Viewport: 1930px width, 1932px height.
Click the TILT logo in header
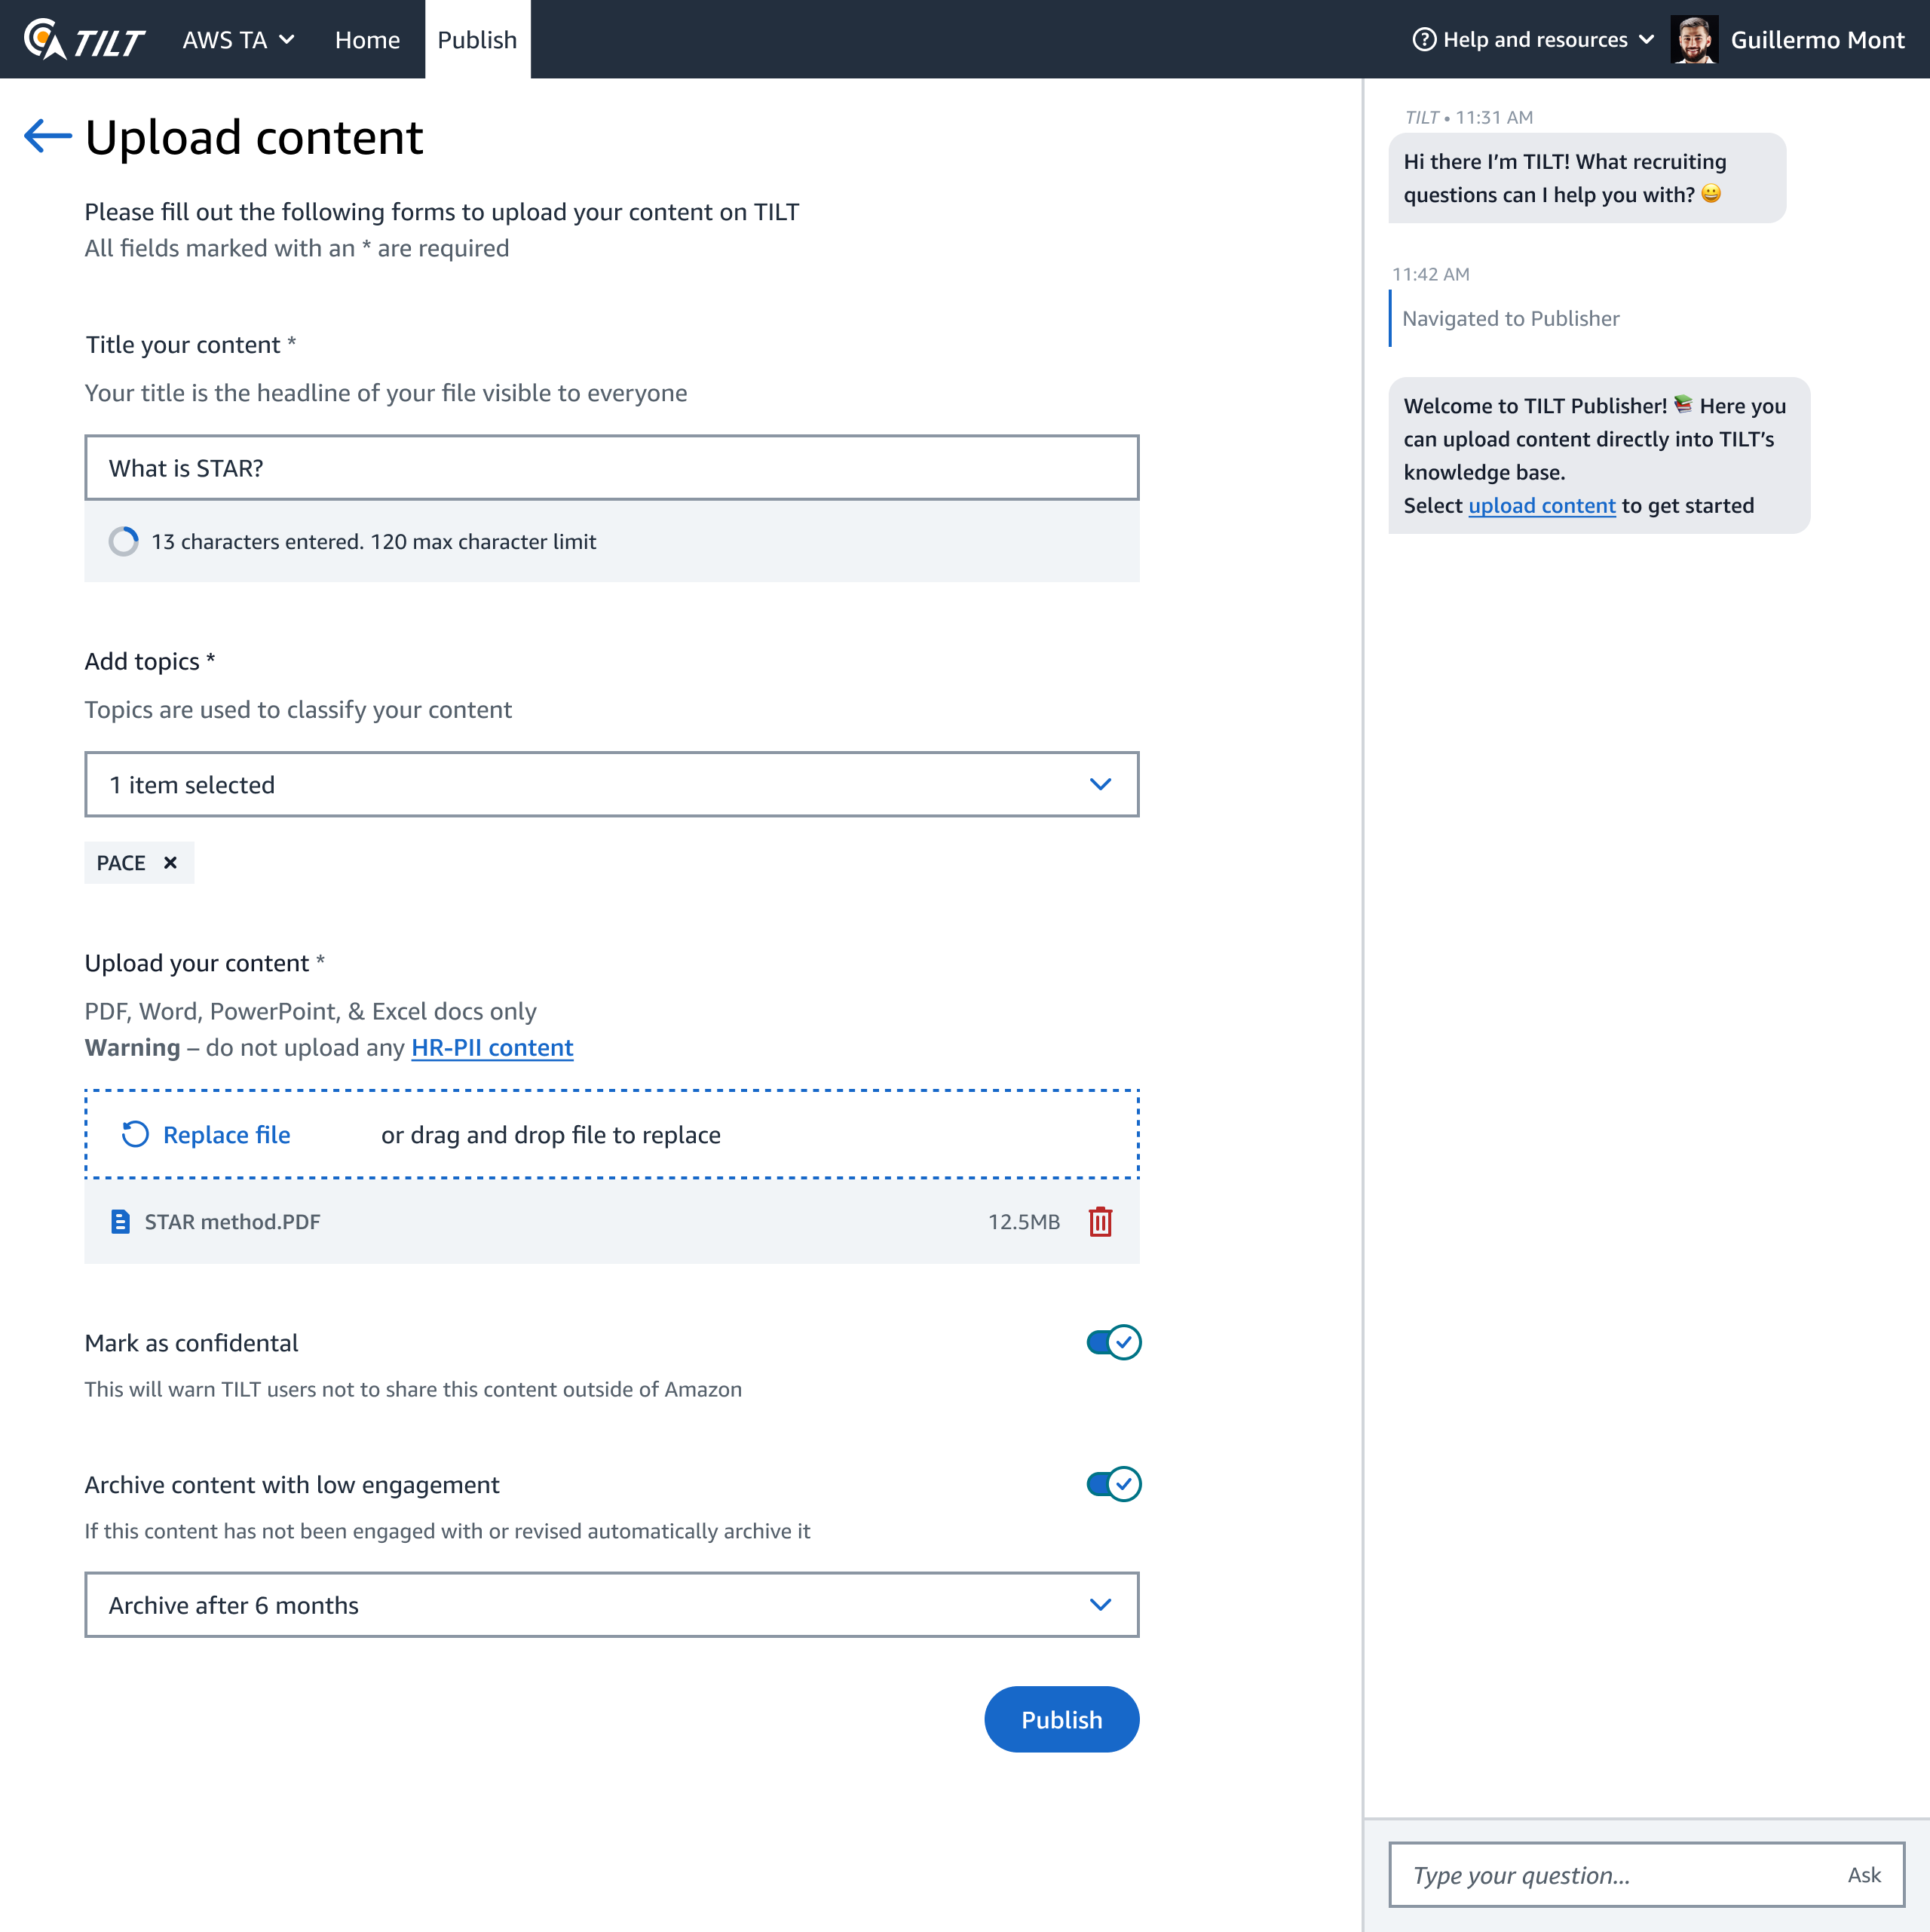tap(84, 40)
